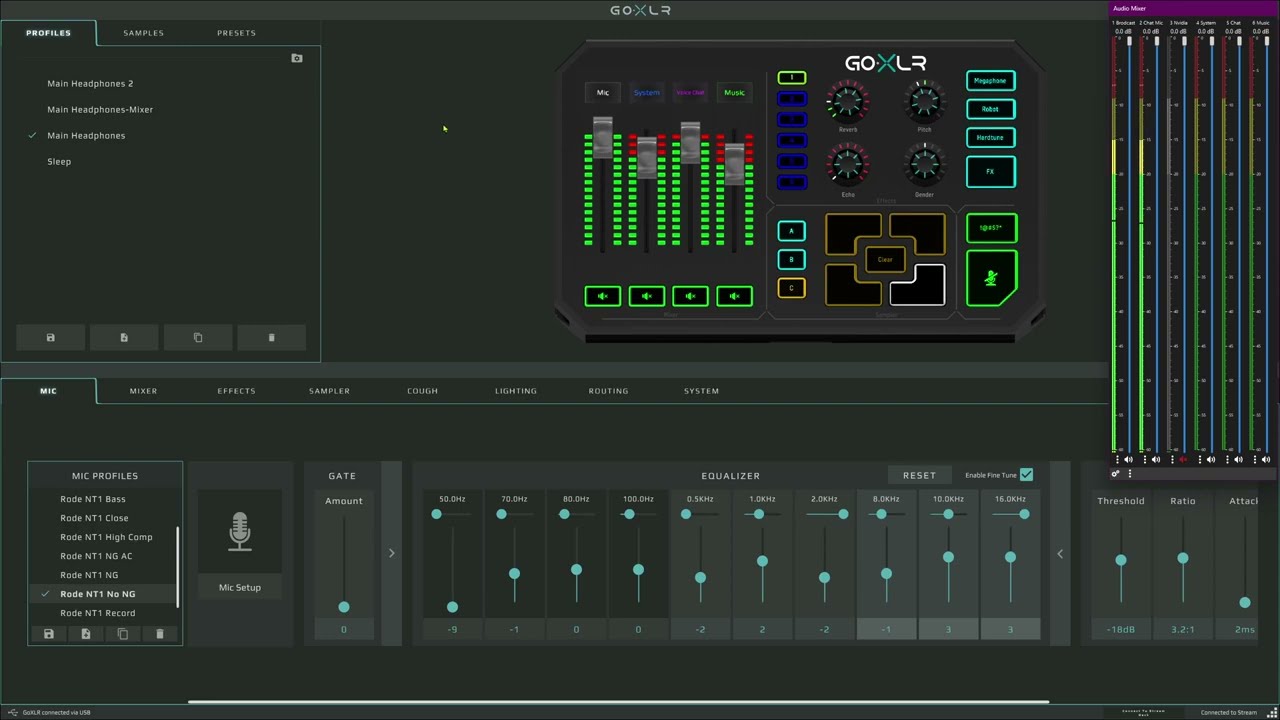
Task: Expand the Gate section with right chevron
Action: pos(391,553)
